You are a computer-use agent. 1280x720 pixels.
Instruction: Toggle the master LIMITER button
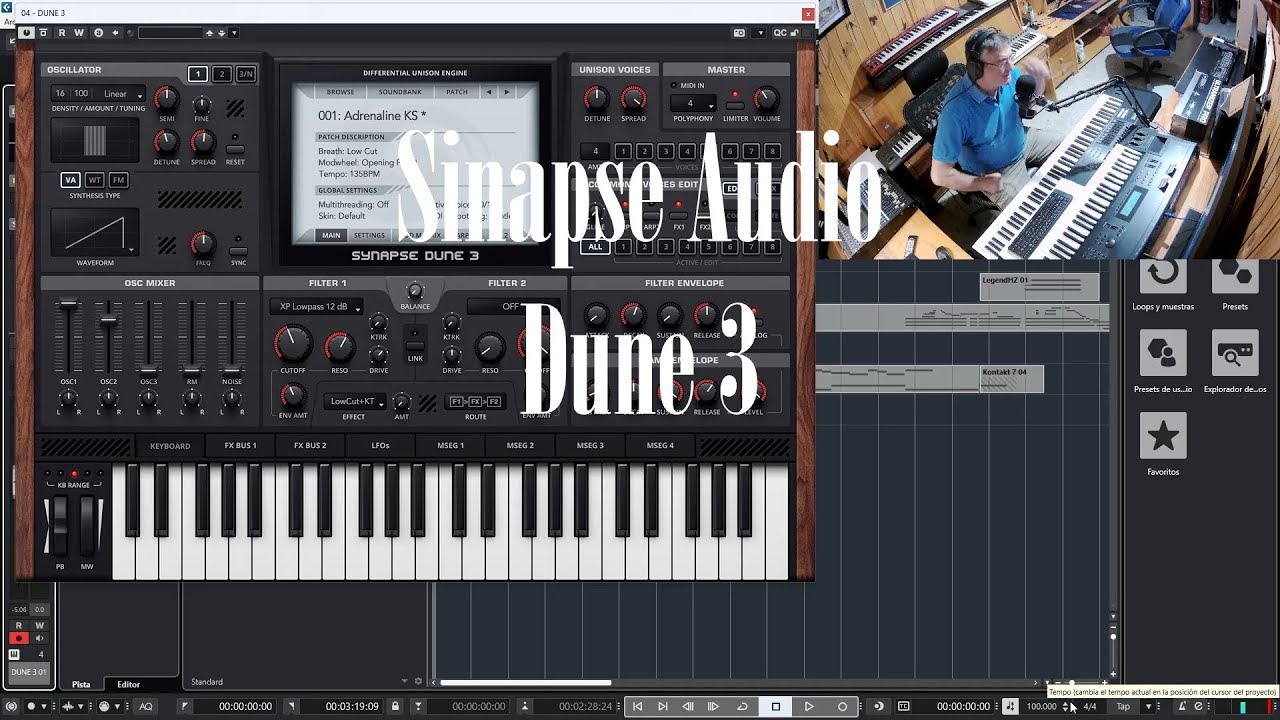(735, 105)
